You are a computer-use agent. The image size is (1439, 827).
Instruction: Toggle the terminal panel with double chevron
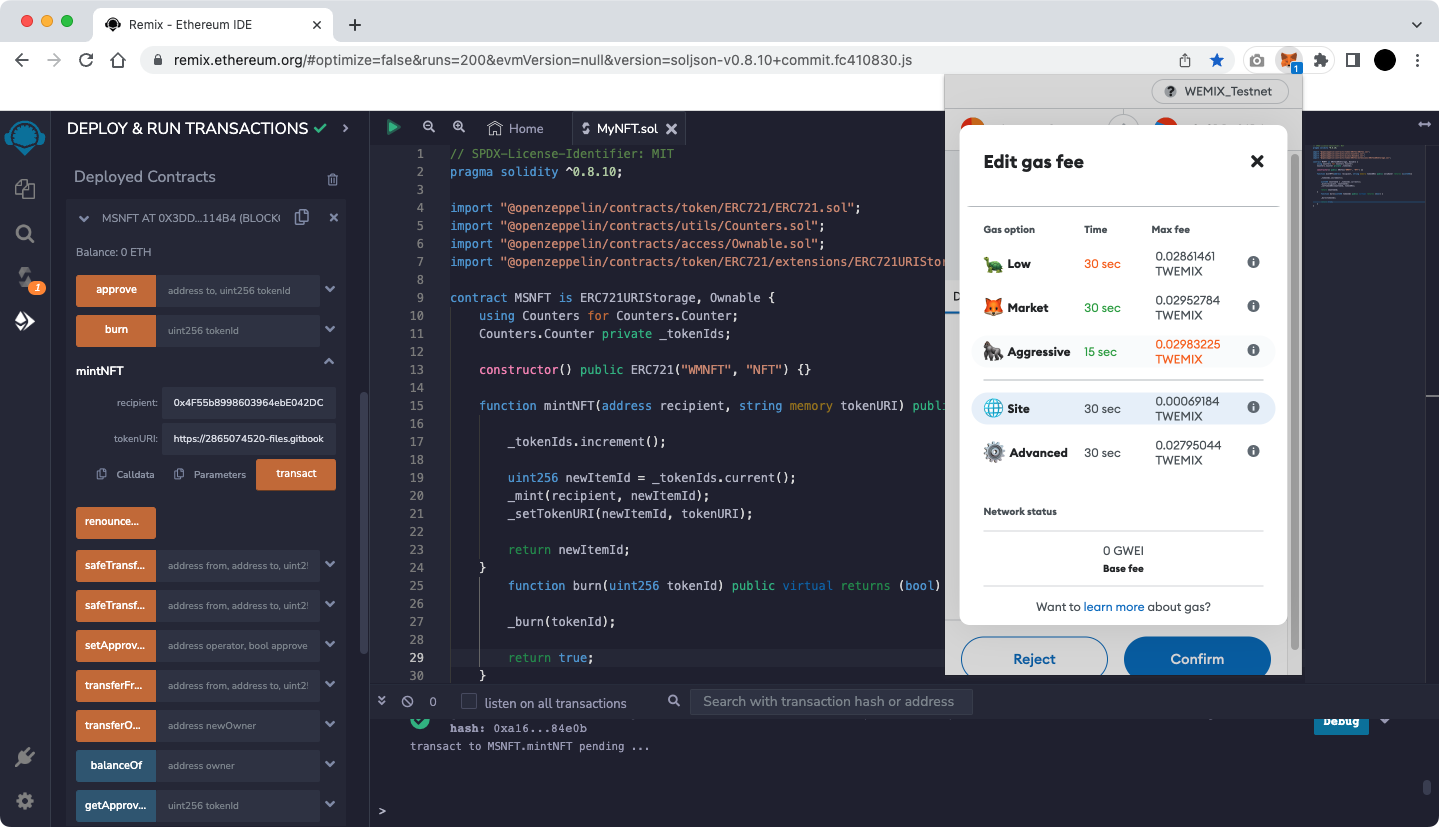[x=382, y=701]
